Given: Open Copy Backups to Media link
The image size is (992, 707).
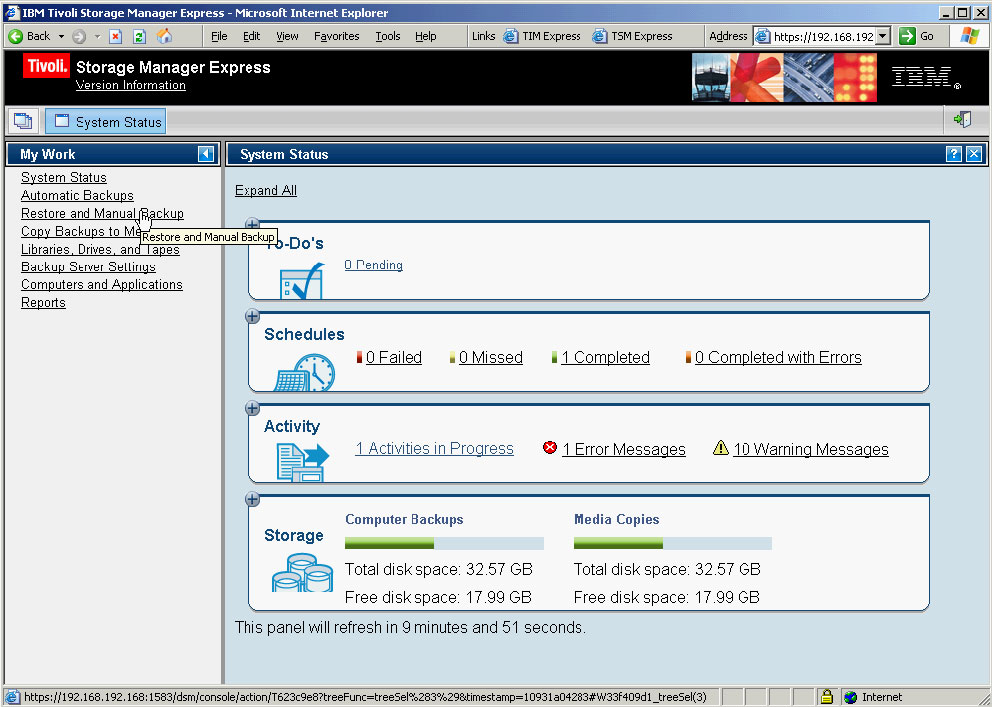Looking at the screenshot, I should (x=80, y=231).
